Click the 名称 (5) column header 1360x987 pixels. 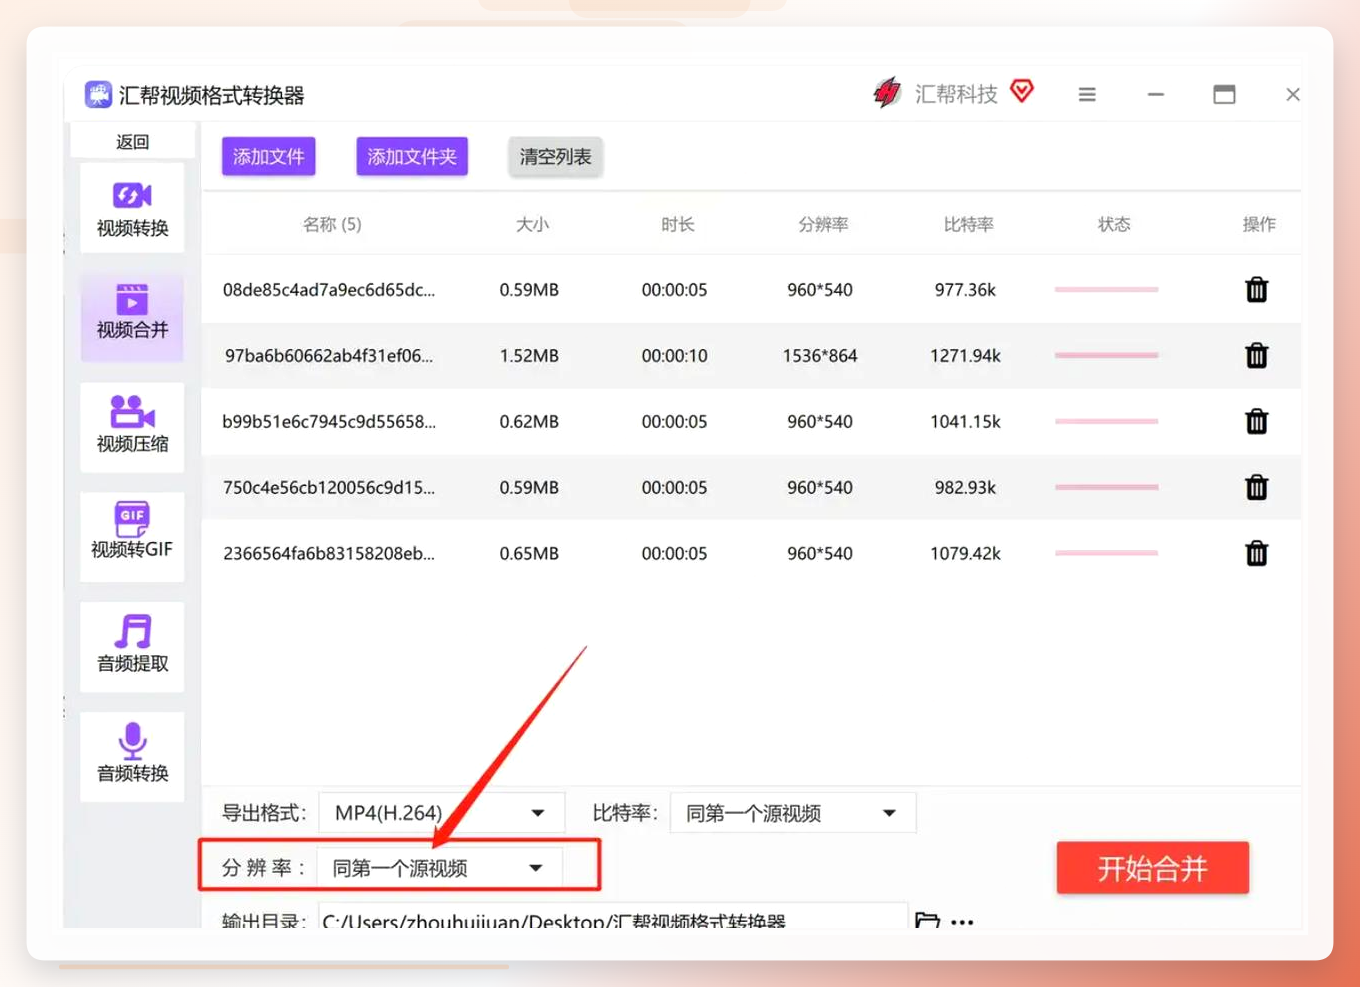[332, 224]
